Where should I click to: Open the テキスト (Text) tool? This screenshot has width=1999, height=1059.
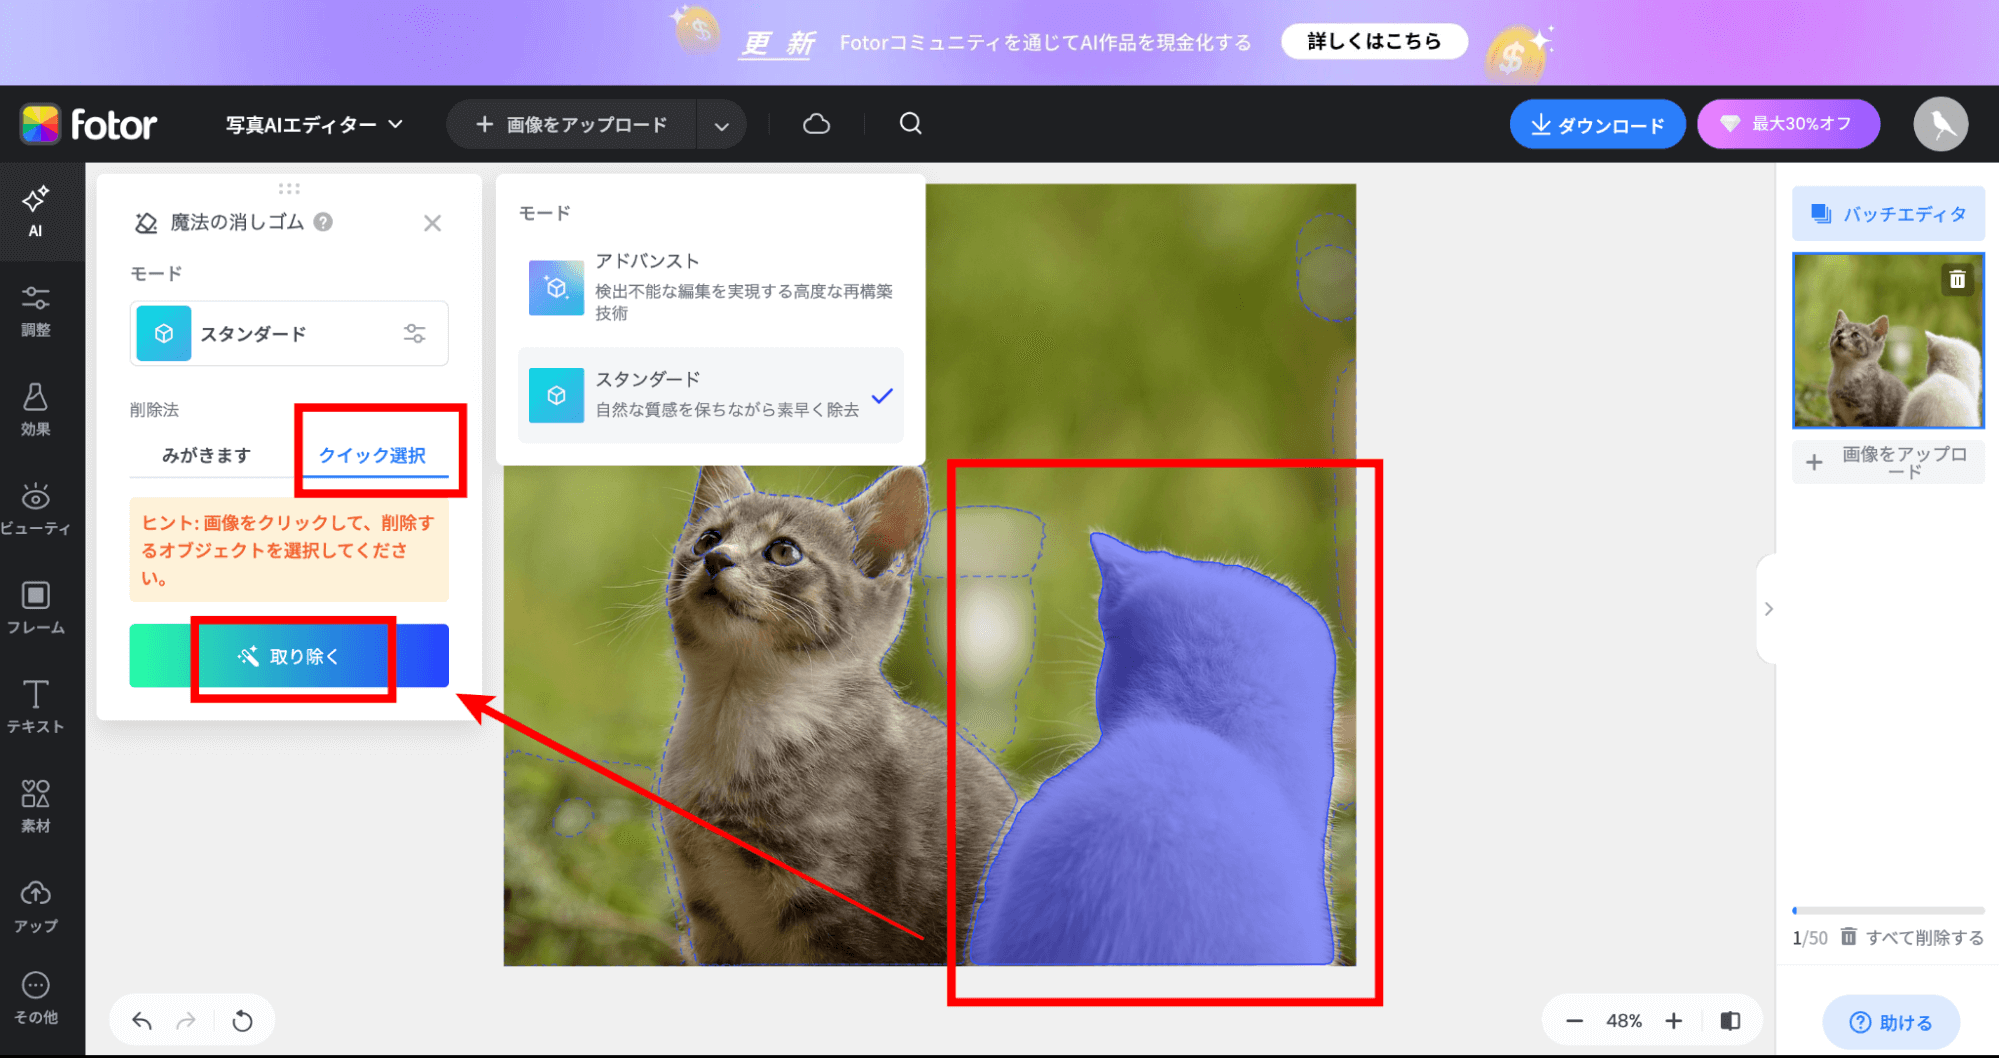35,707
